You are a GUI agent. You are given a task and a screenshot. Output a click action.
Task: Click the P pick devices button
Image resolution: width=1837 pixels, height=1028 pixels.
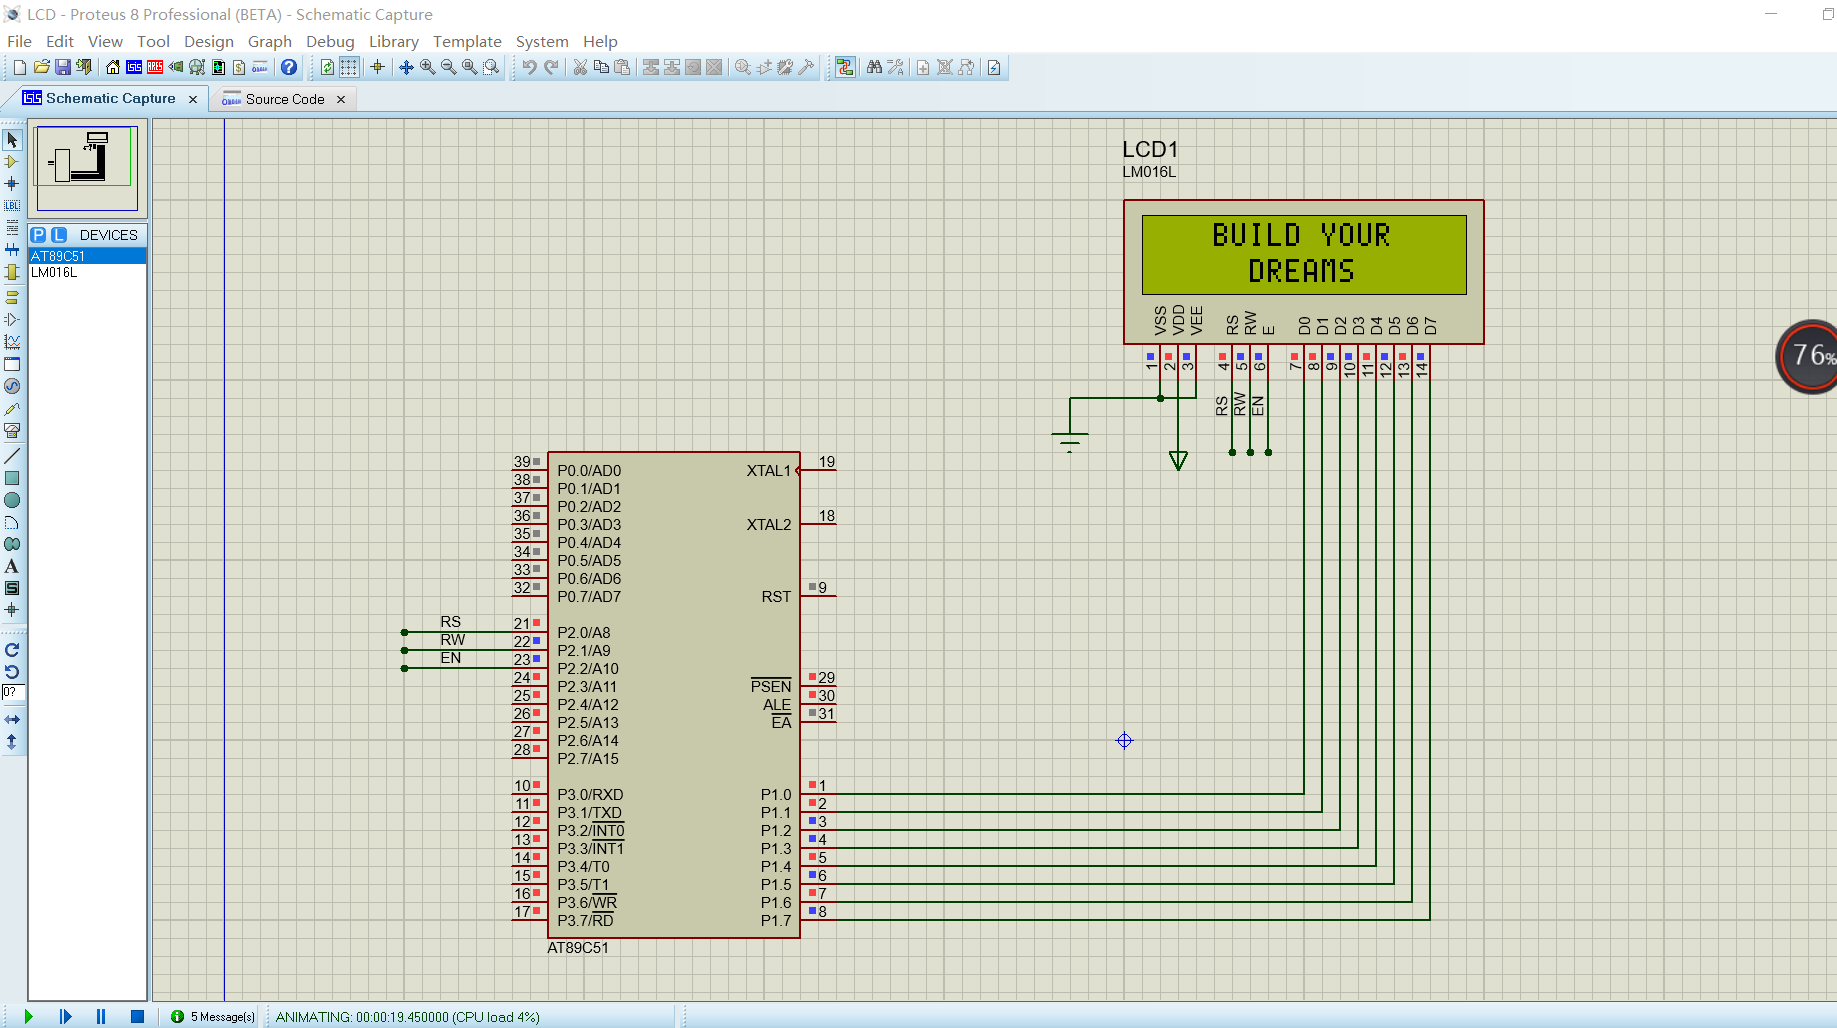[x=38, y=235]
